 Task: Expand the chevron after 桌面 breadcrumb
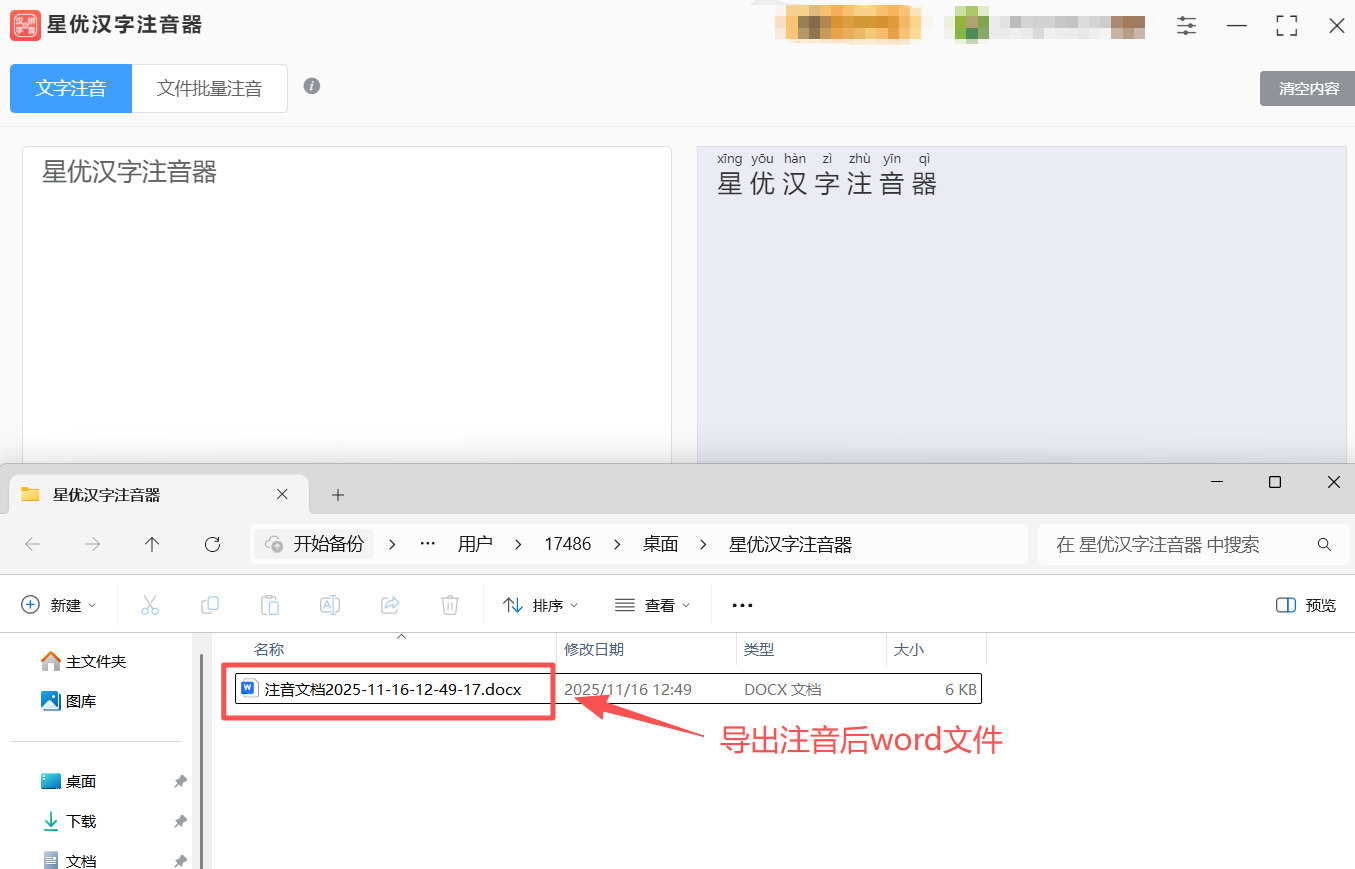[x=704, y=544]
